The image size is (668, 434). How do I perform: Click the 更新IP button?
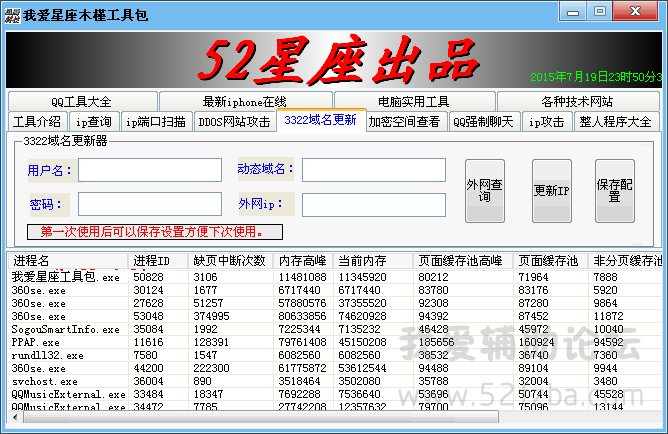[x=552, y=191]
